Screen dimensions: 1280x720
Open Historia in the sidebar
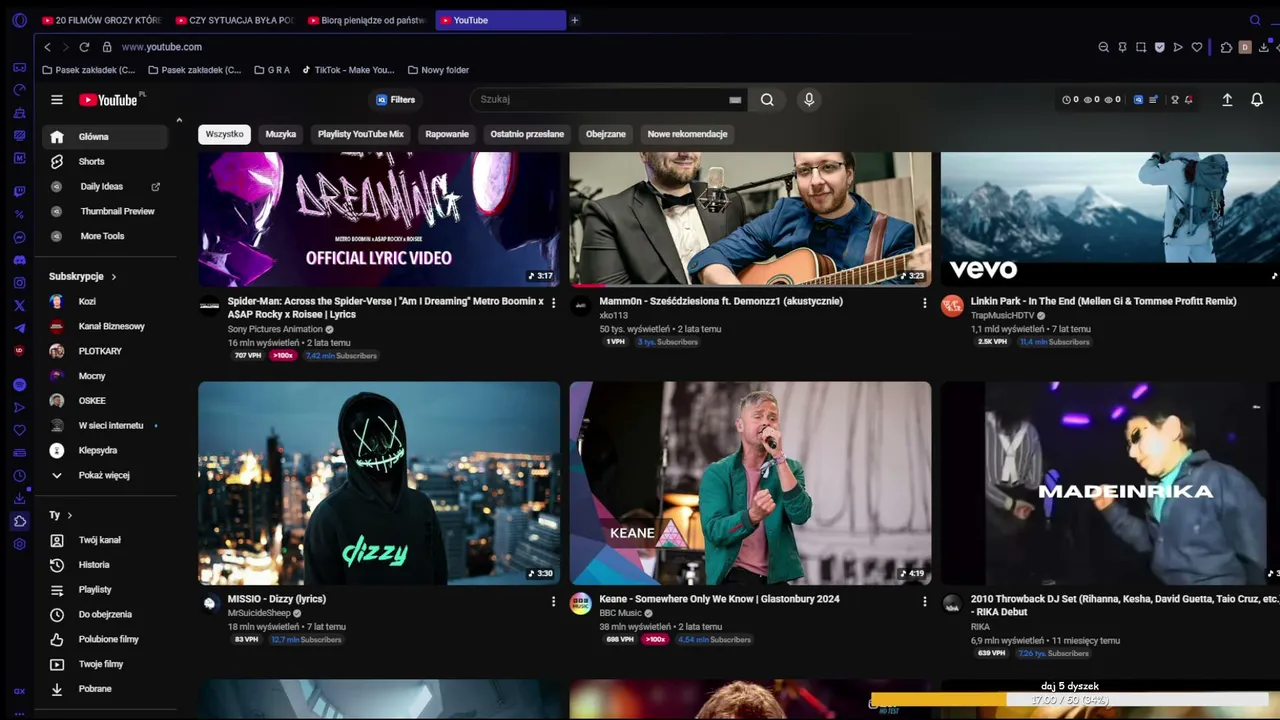[104, 565]
